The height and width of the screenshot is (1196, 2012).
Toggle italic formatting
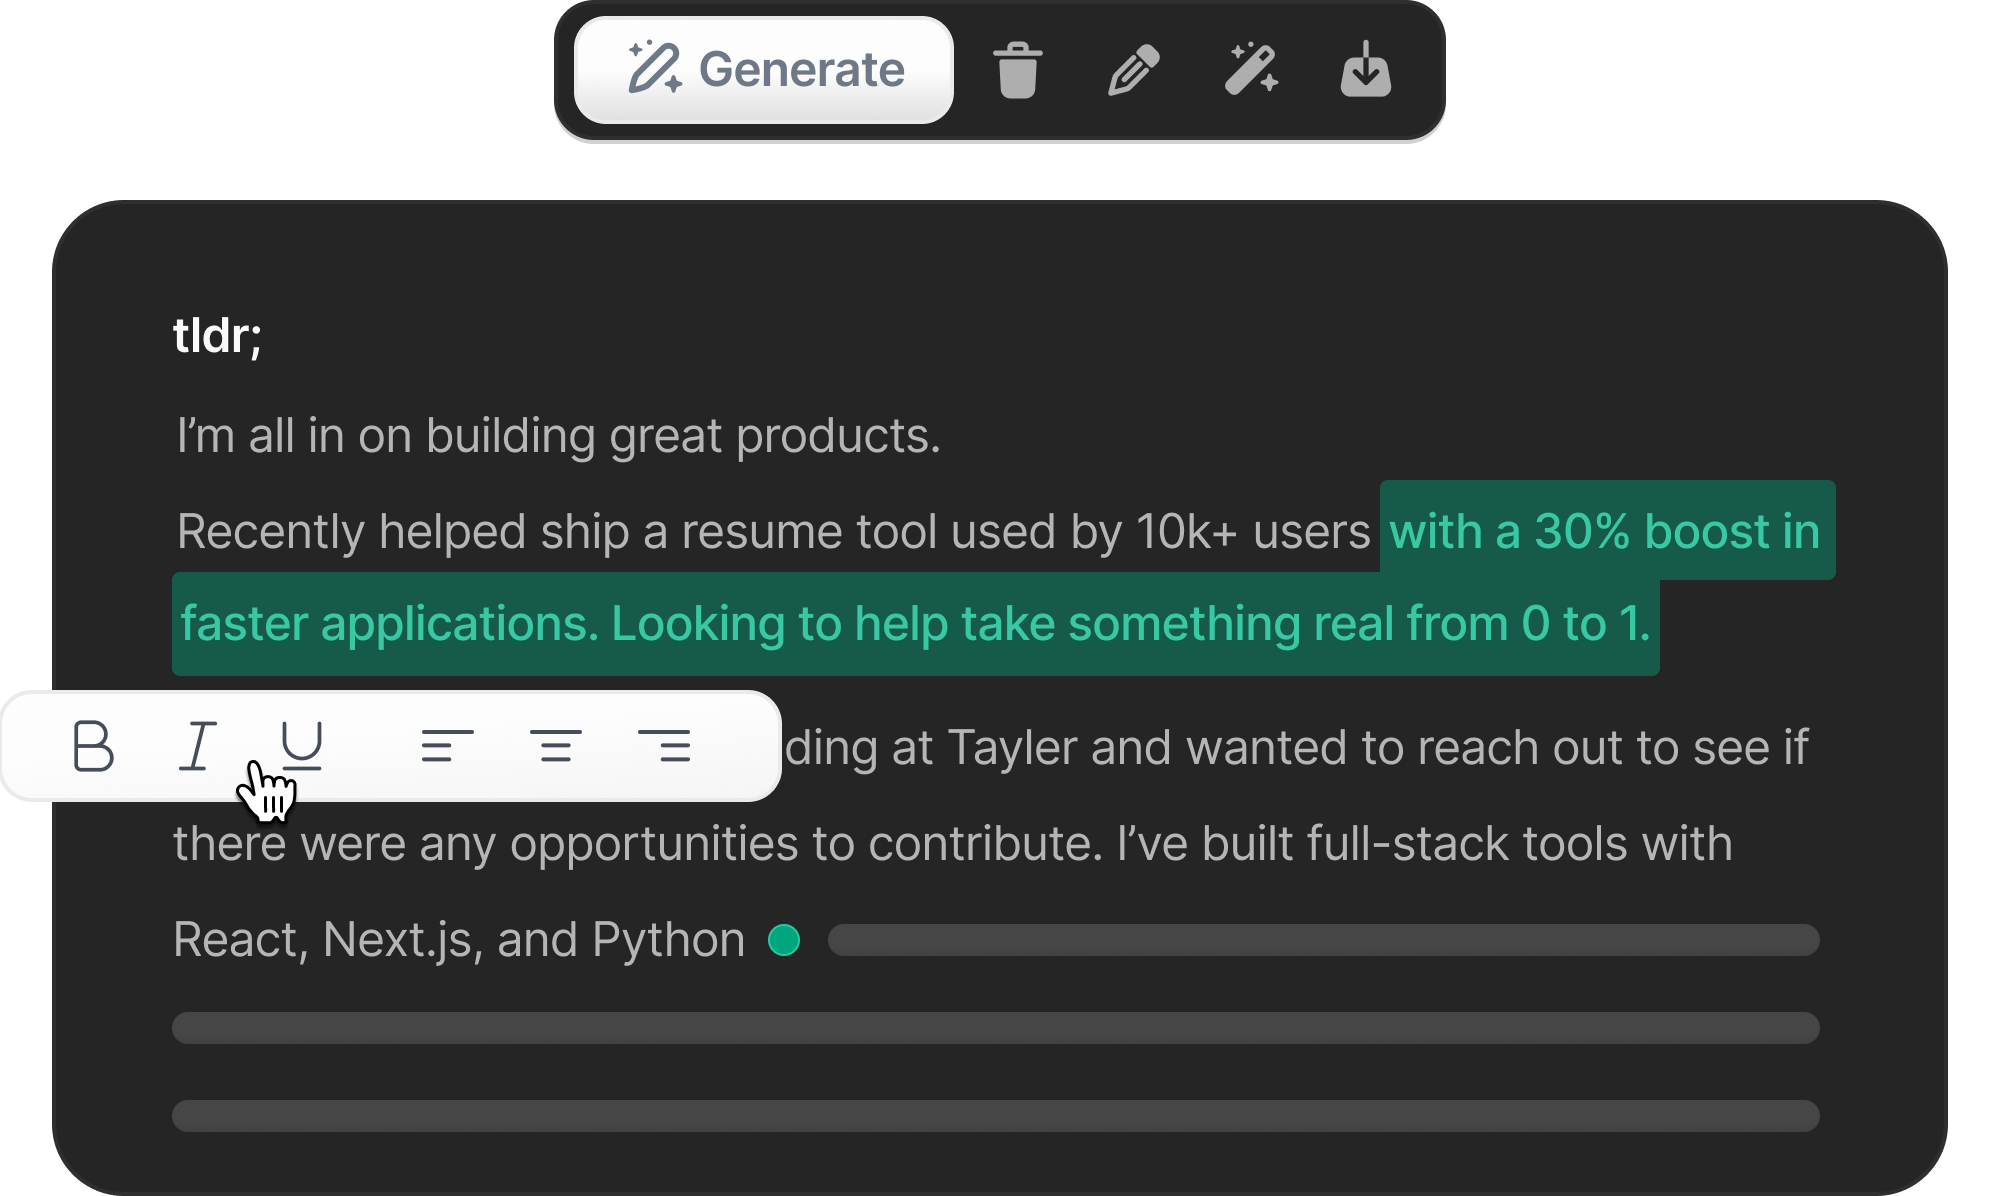(198, 746)
